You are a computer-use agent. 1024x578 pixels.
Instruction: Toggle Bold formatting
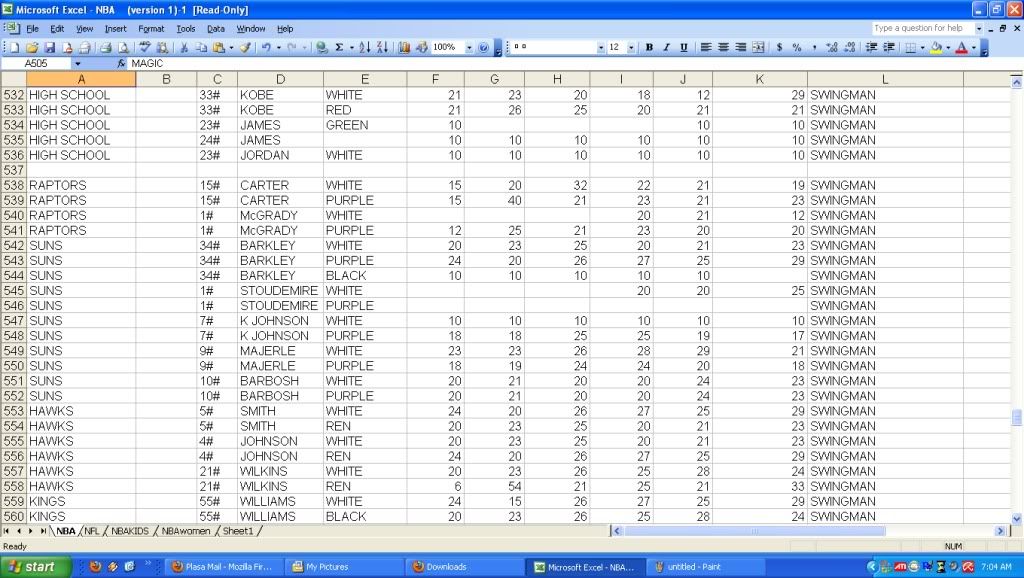tap(649, 48)
